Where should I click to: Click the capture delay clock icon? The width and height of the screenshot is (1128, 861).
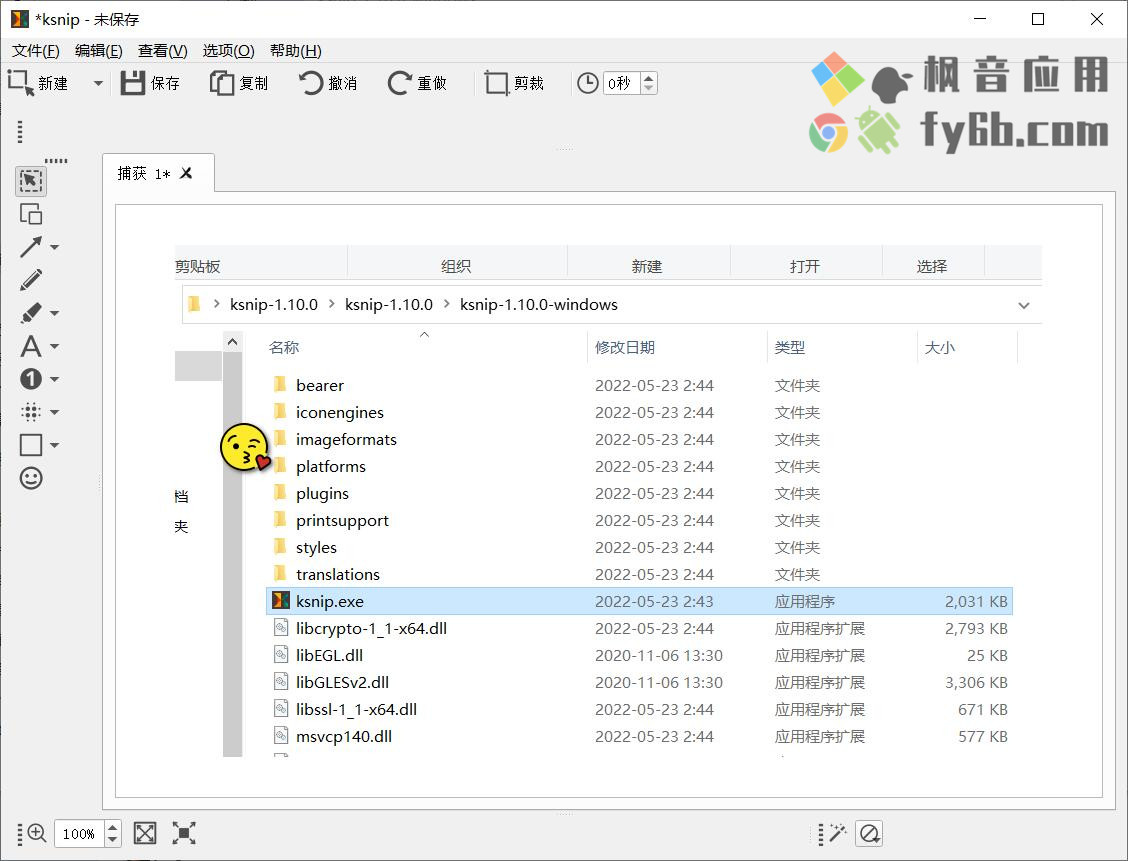pos(588,83)
